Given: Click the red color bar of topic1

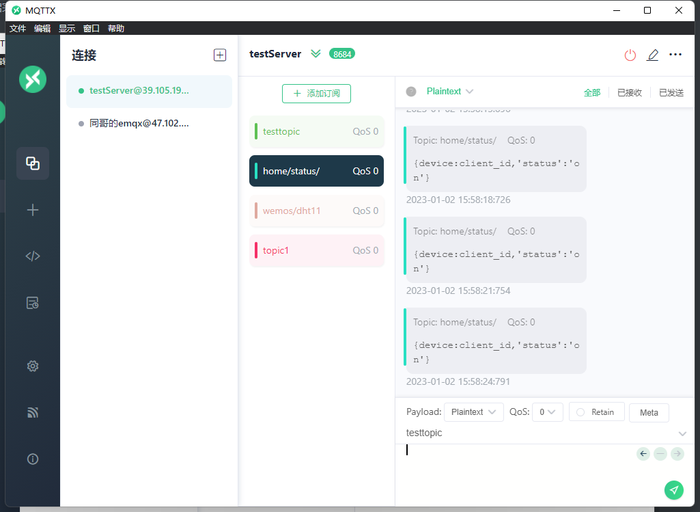Looking at the screenshot, I should [x=256, y=250].
